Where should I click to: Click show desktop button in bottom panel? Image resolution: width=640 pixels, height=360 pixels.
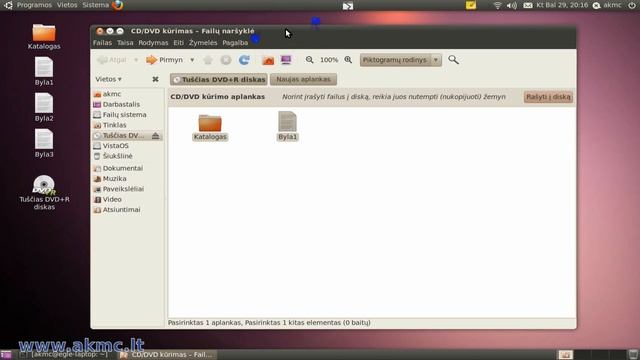point(6,355)
